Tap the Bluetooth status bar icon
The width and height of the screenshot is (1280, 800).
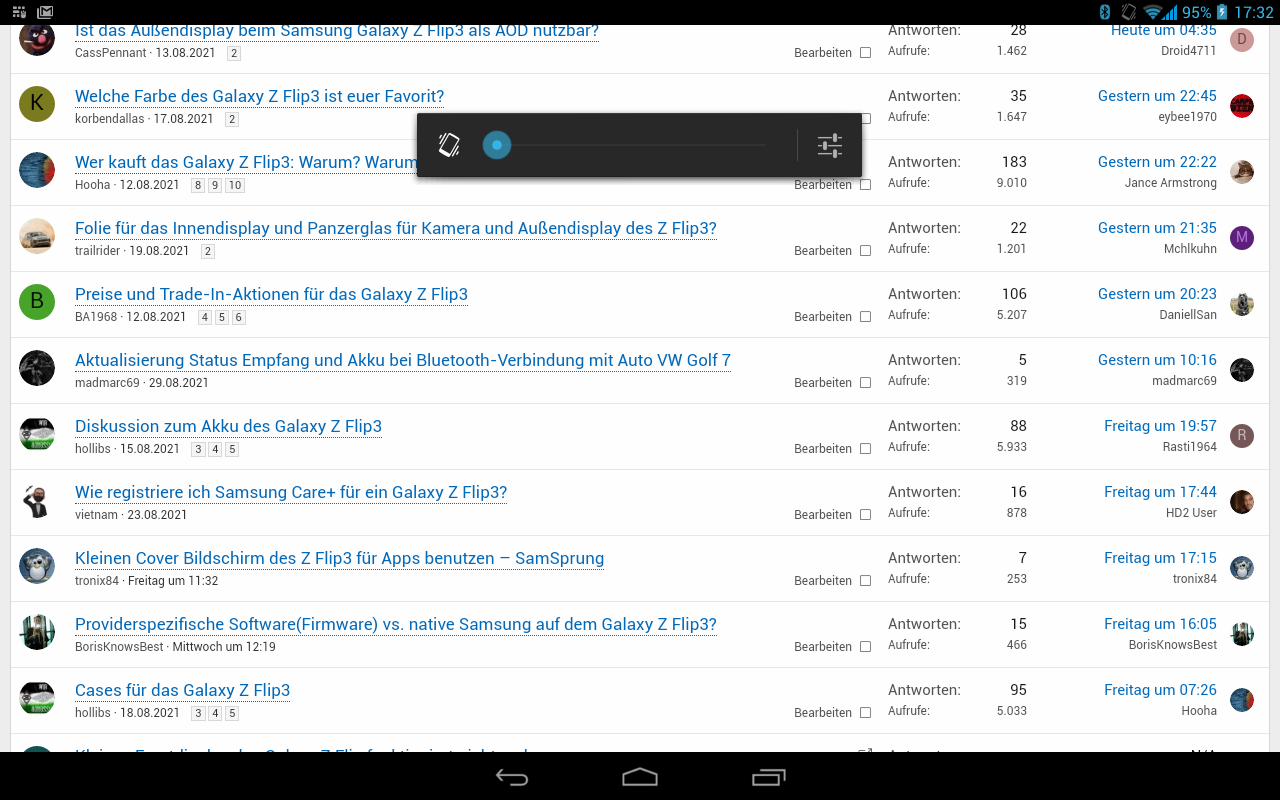tap(1105, 12)
